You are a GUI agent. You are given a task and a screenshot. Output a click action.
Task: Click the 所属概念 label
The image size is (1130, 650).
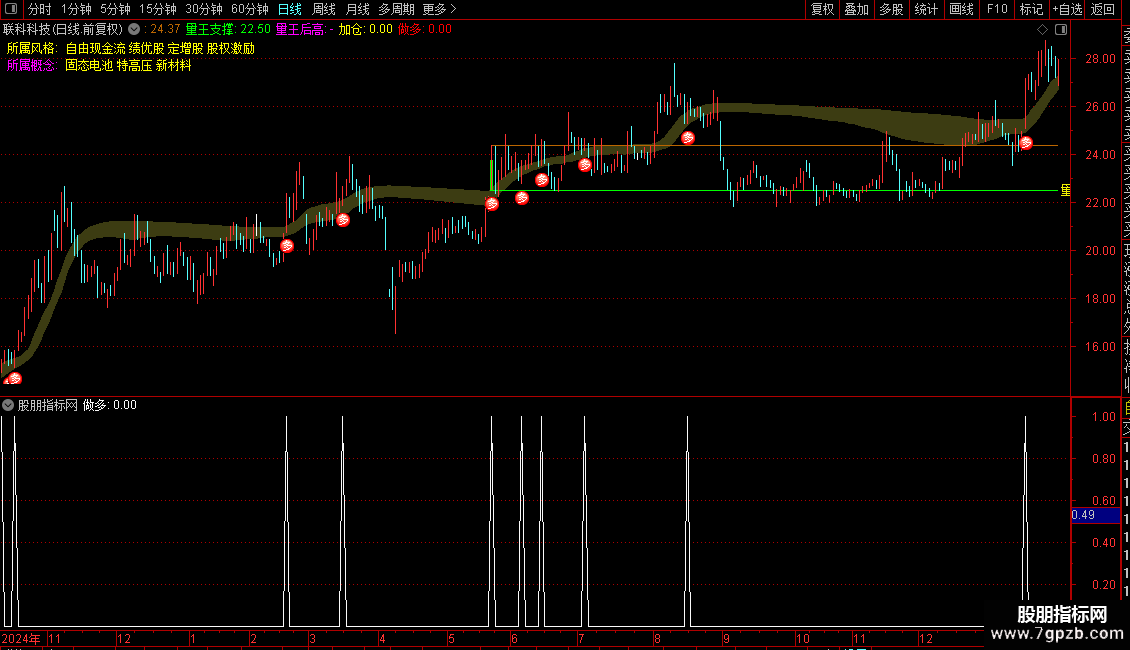point(32,65)
